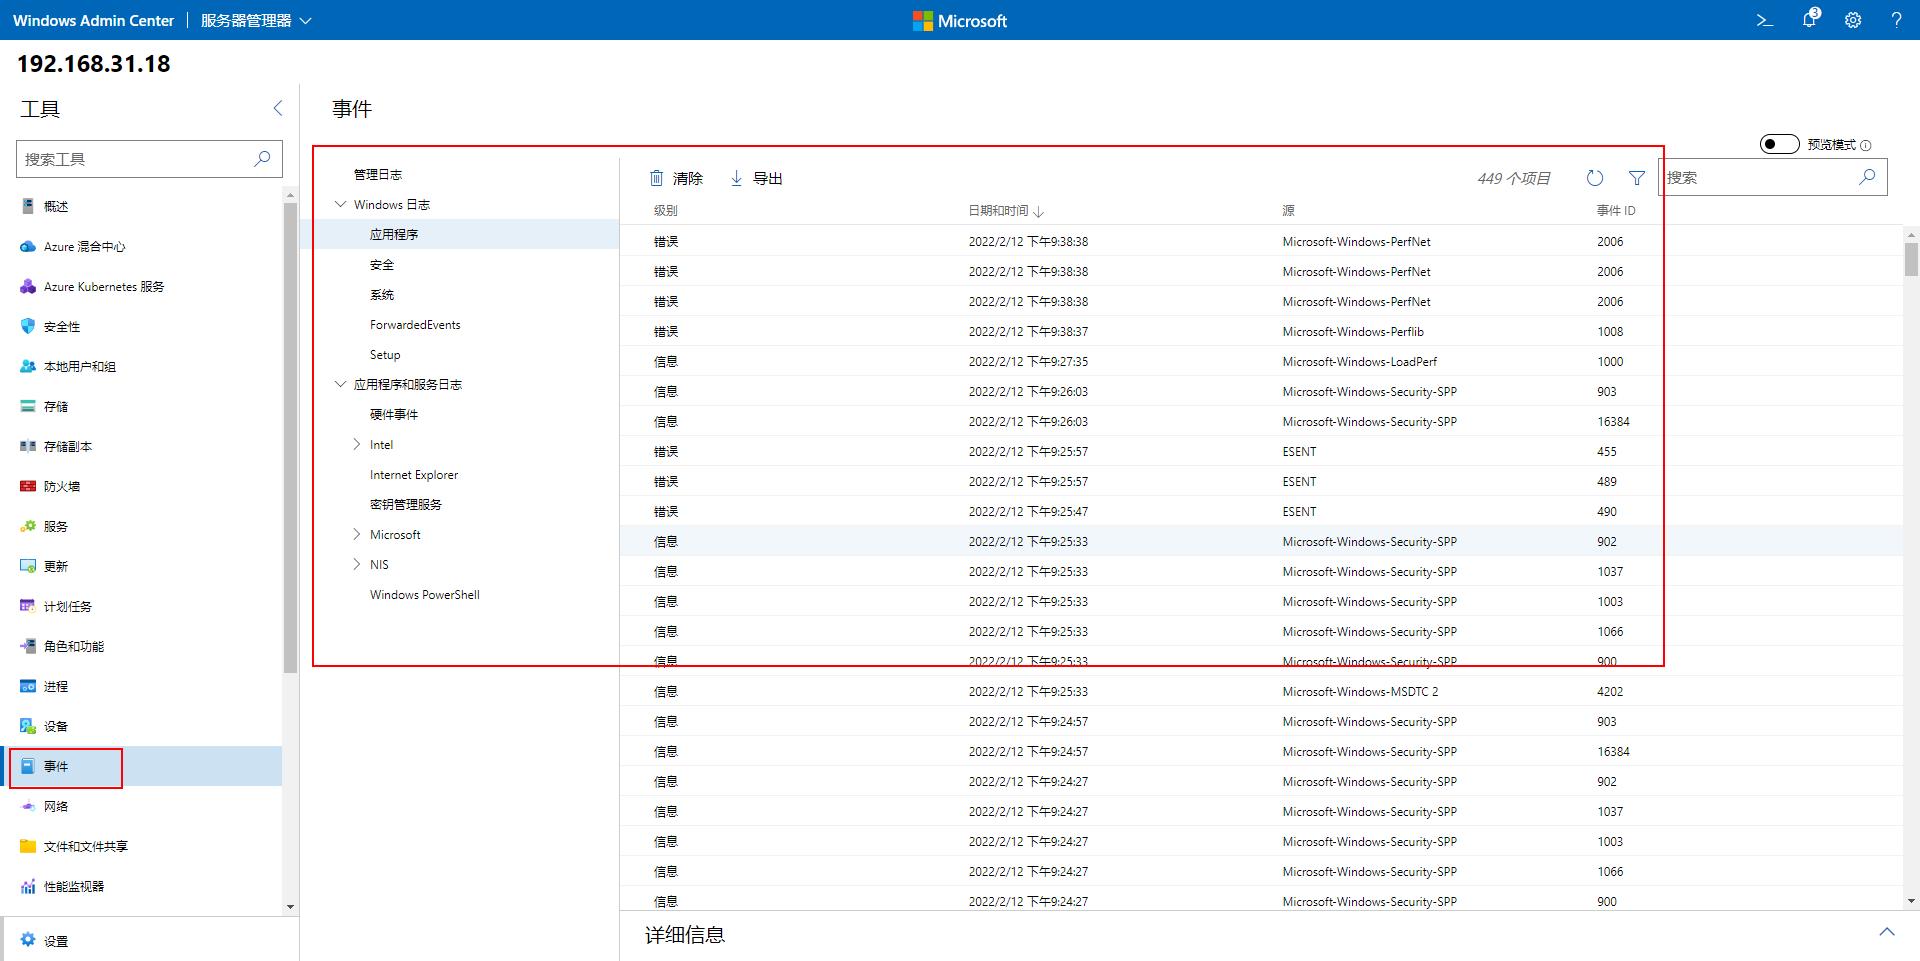Sort by 日期和时间 column header
The width and height of the screenshot is (1920, 961).
pos(1005,210)
